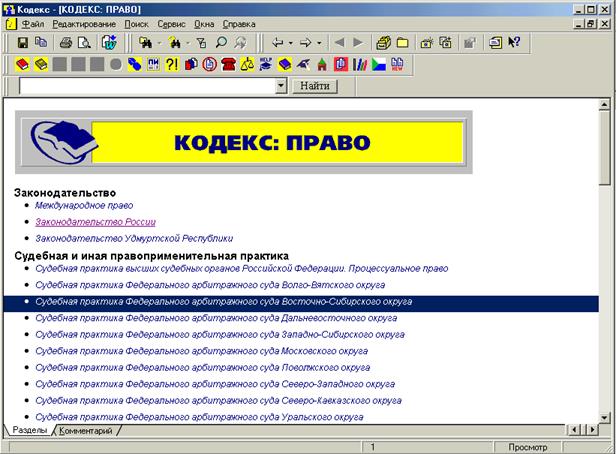Viewport: 616px width, 454px height.
Task: Open the Поиск menu
Action: [136, 24]
